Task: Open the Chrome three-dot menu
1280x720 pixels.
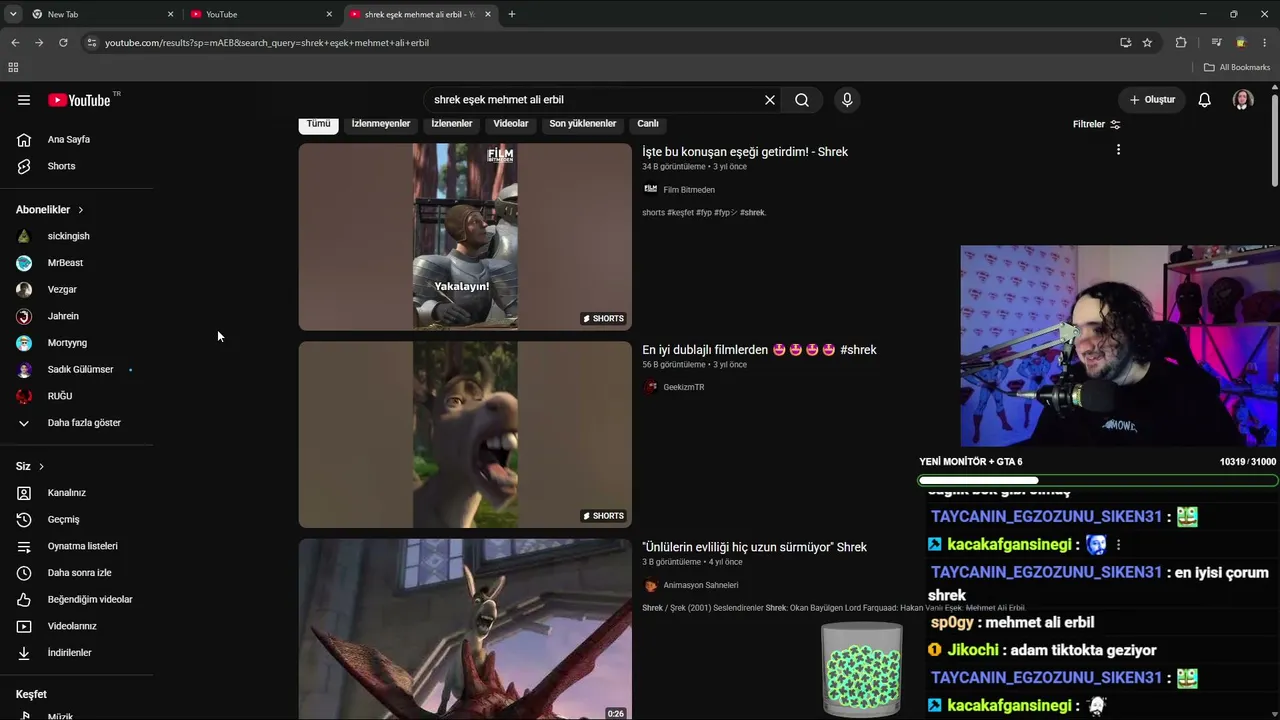Action: pyautogui.click(x=1265, y=43)
